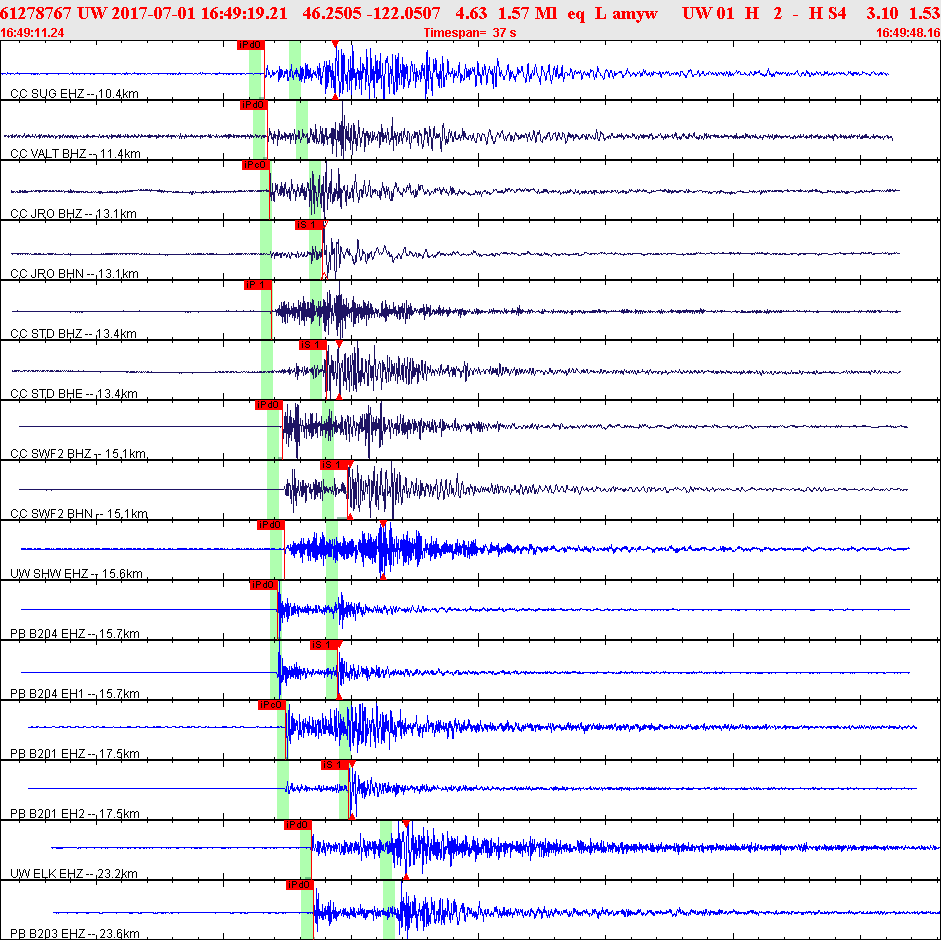Click red triangle marker atop SHW trace
The width and height of the screenshot is (941, 940).
[383, 524]
